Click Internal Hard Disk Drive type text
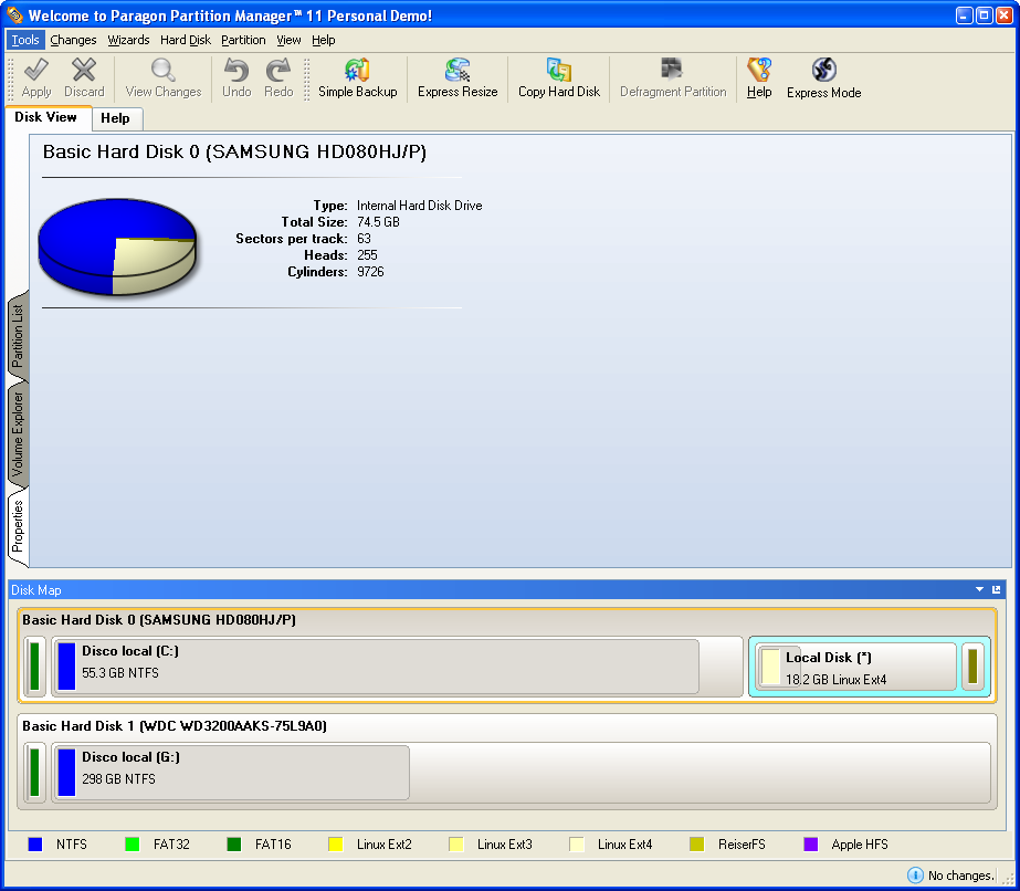This screenshot has height=891, width=1020. pos(420,206)
